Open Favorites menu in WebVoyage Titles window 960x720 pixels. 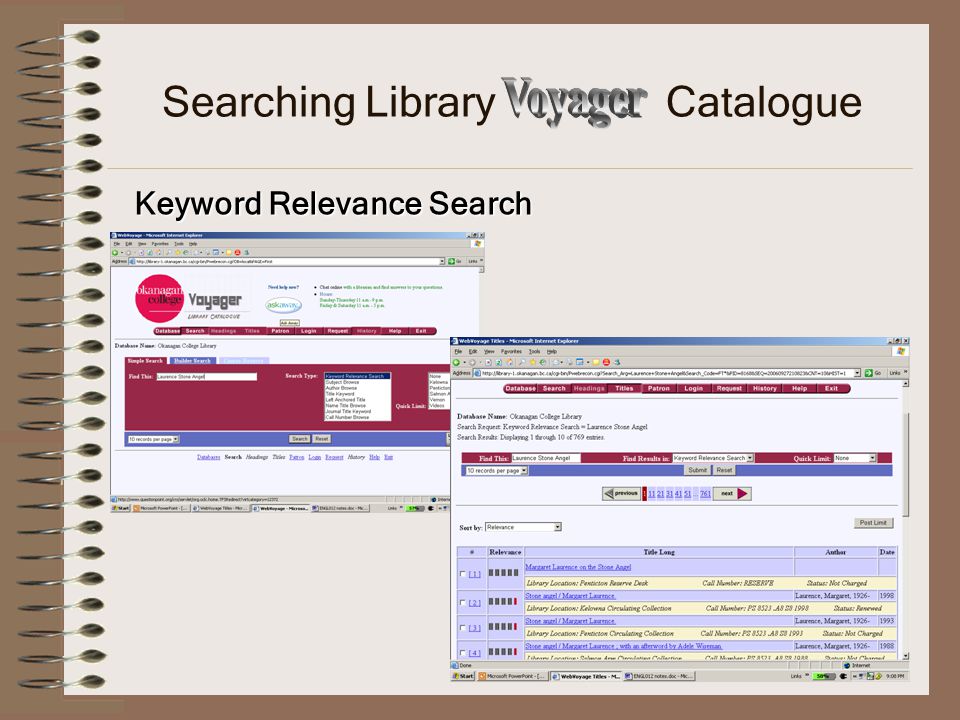[x=511, y=351]
